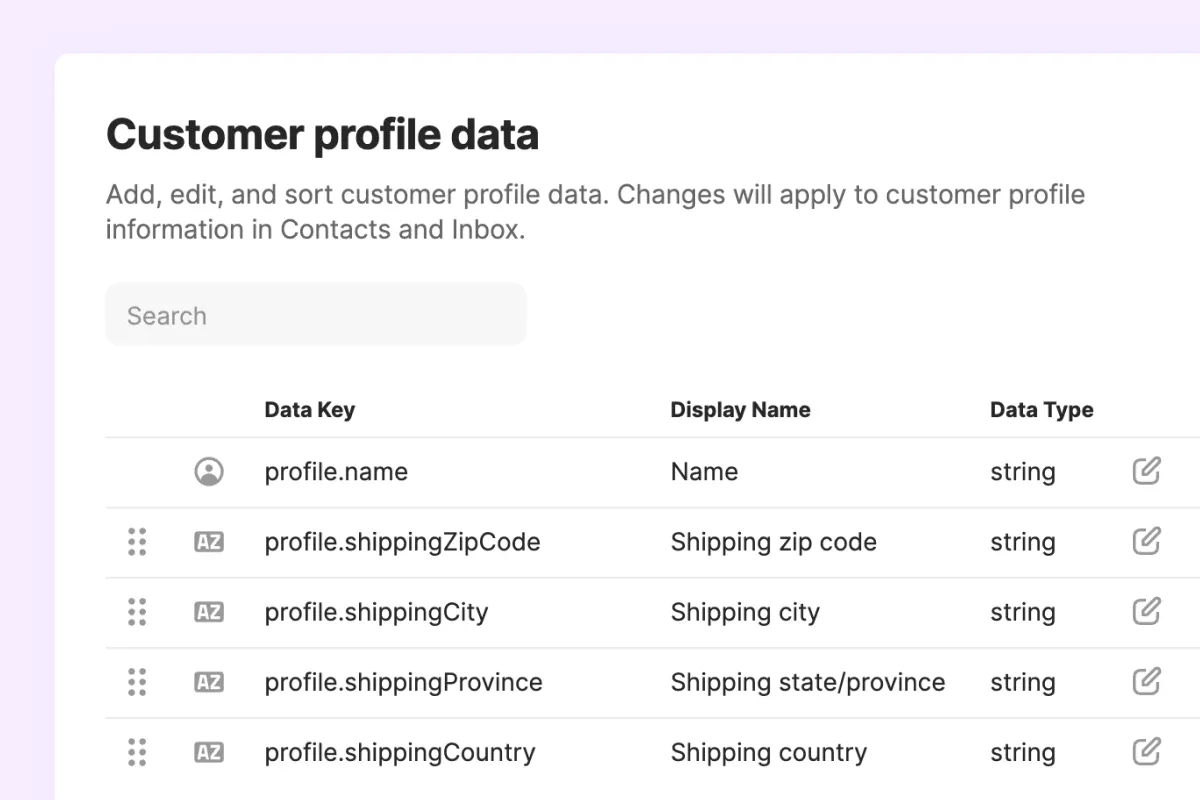Select the Shipping state/province display name
Screen dimensions: 1200x800
pyautogui.click(x=807, y=682)
